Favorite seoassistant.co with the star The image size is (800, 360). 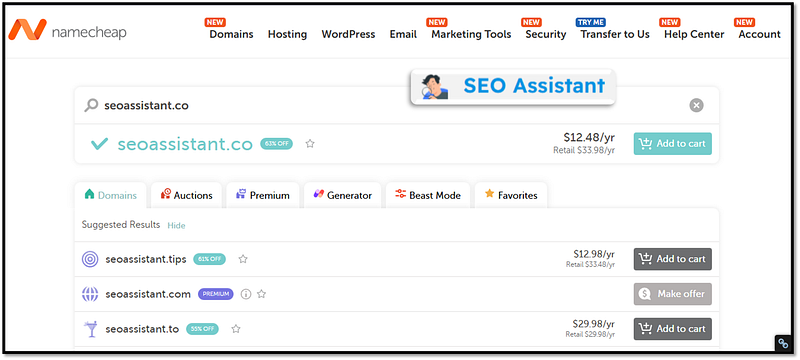point(310,144)
